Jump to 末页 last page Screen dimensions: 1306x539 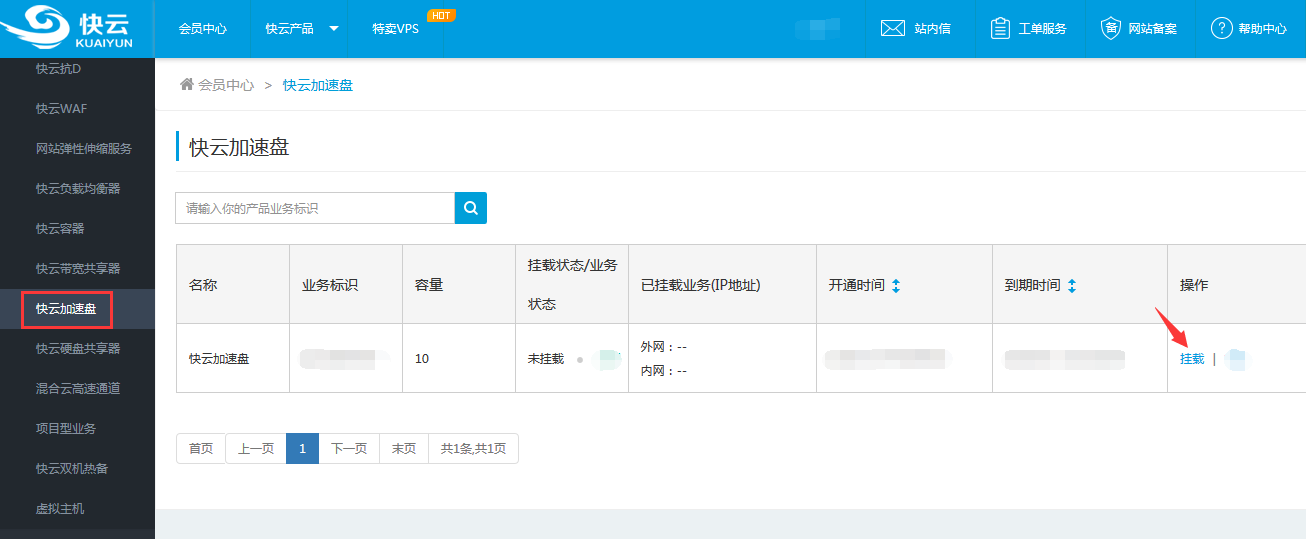pyautogui.click(x=404, y=449)
